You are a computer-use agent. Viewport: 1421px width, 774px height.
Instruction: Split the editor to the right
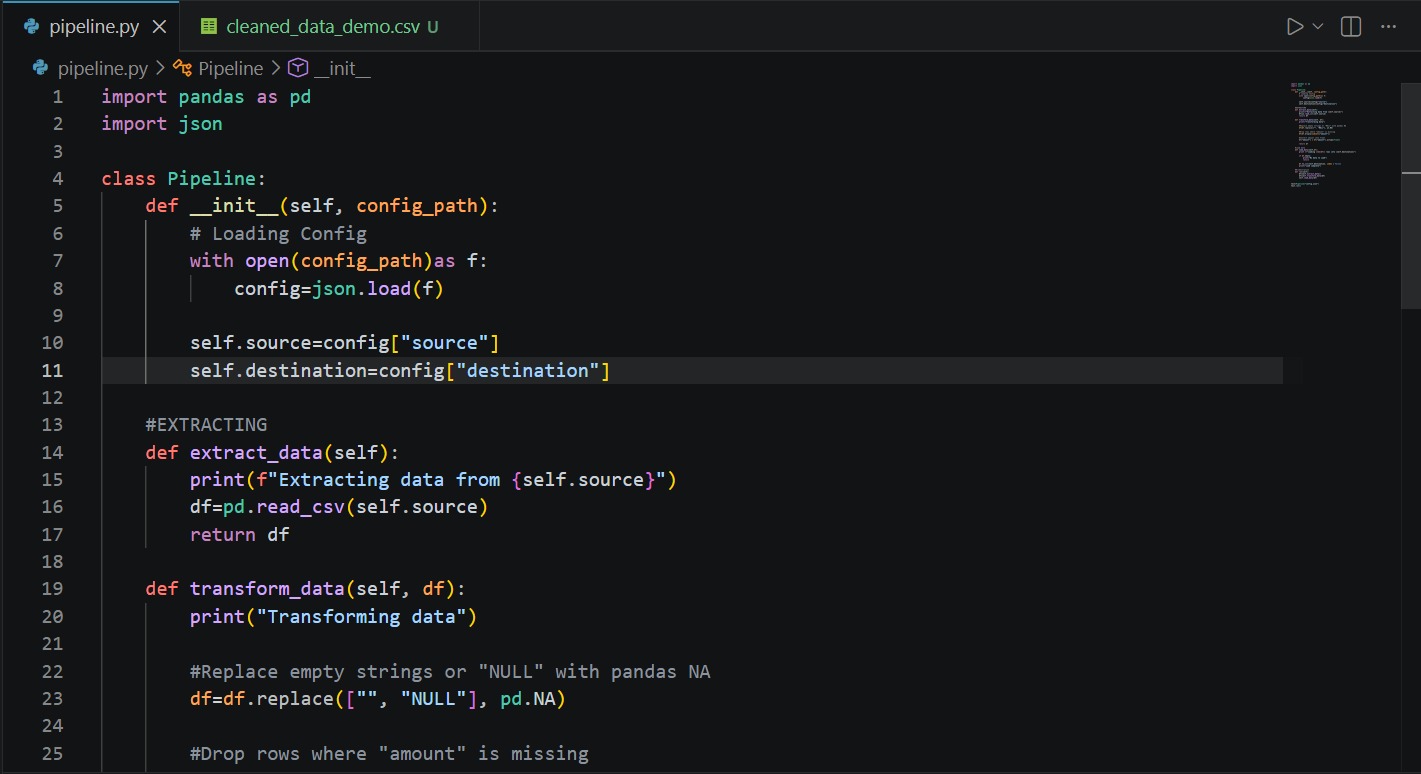coord(1351,27)
